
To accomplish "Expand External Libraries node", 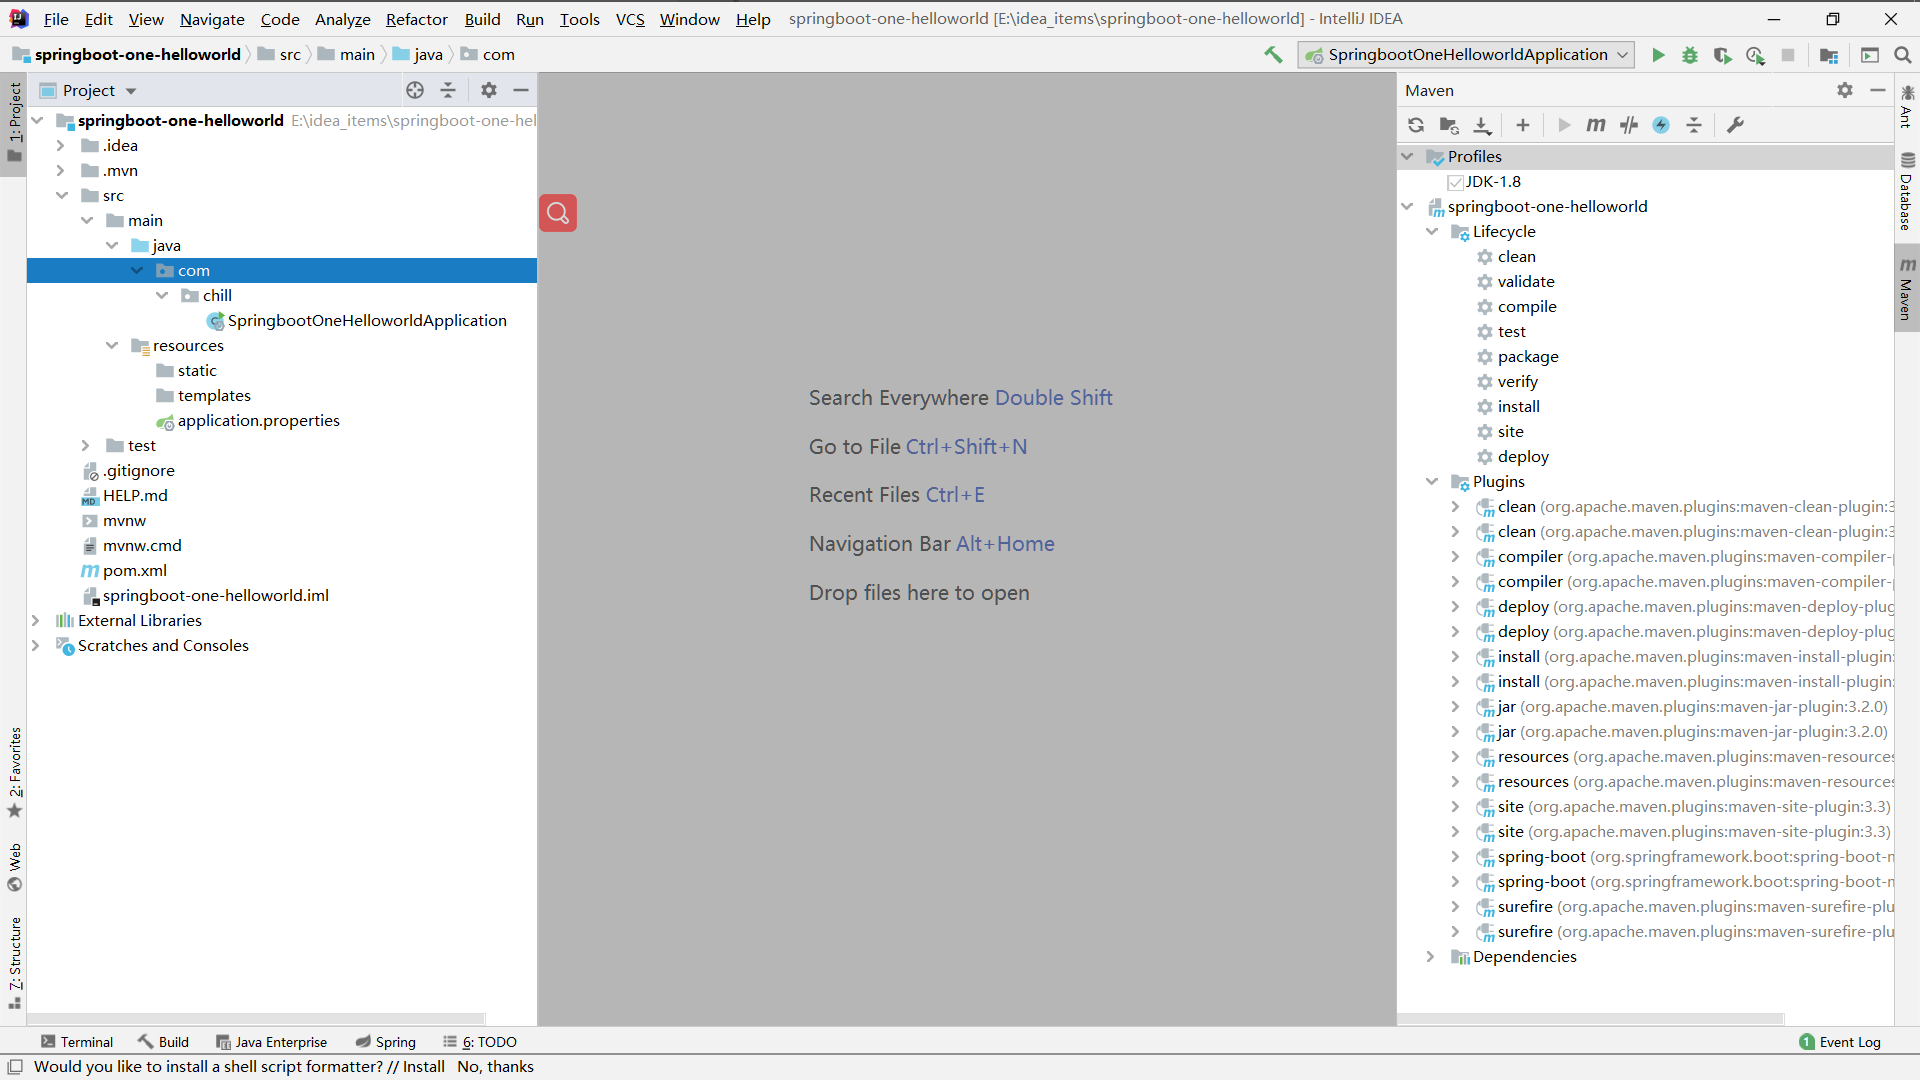I will click(36, 620).
